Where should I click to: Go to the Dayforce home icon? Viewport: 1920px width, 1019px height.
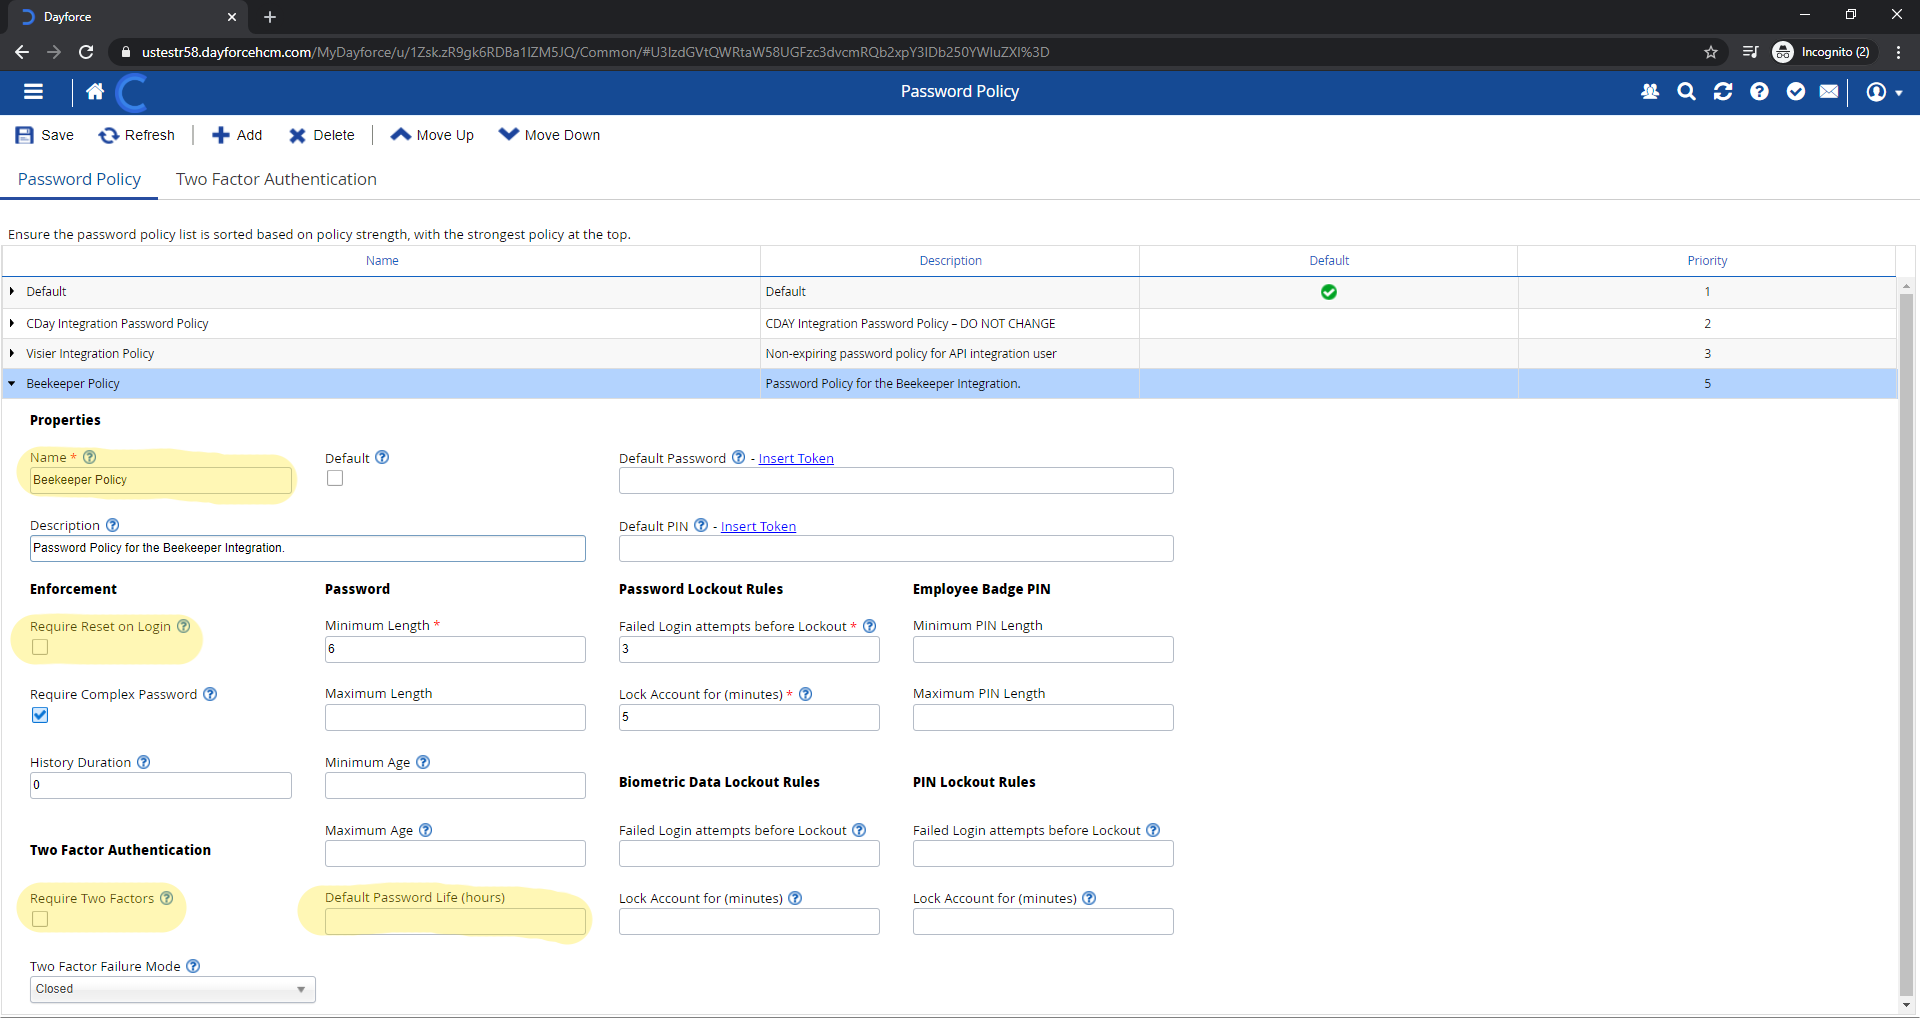[x=95, y=92]
